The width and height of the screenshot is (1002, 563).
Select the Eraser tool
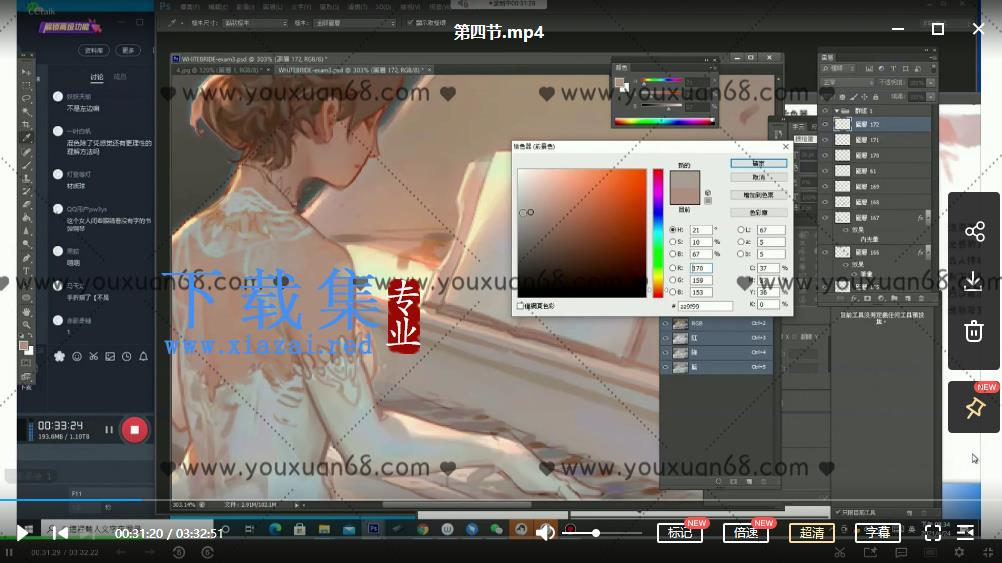pyautogui.click(x=26, y=204)
